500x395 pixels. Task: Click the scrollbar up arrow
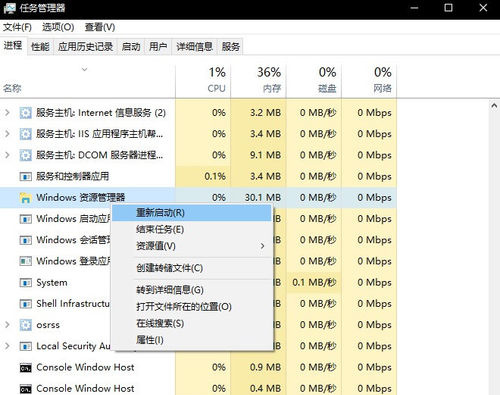[494, 106]
